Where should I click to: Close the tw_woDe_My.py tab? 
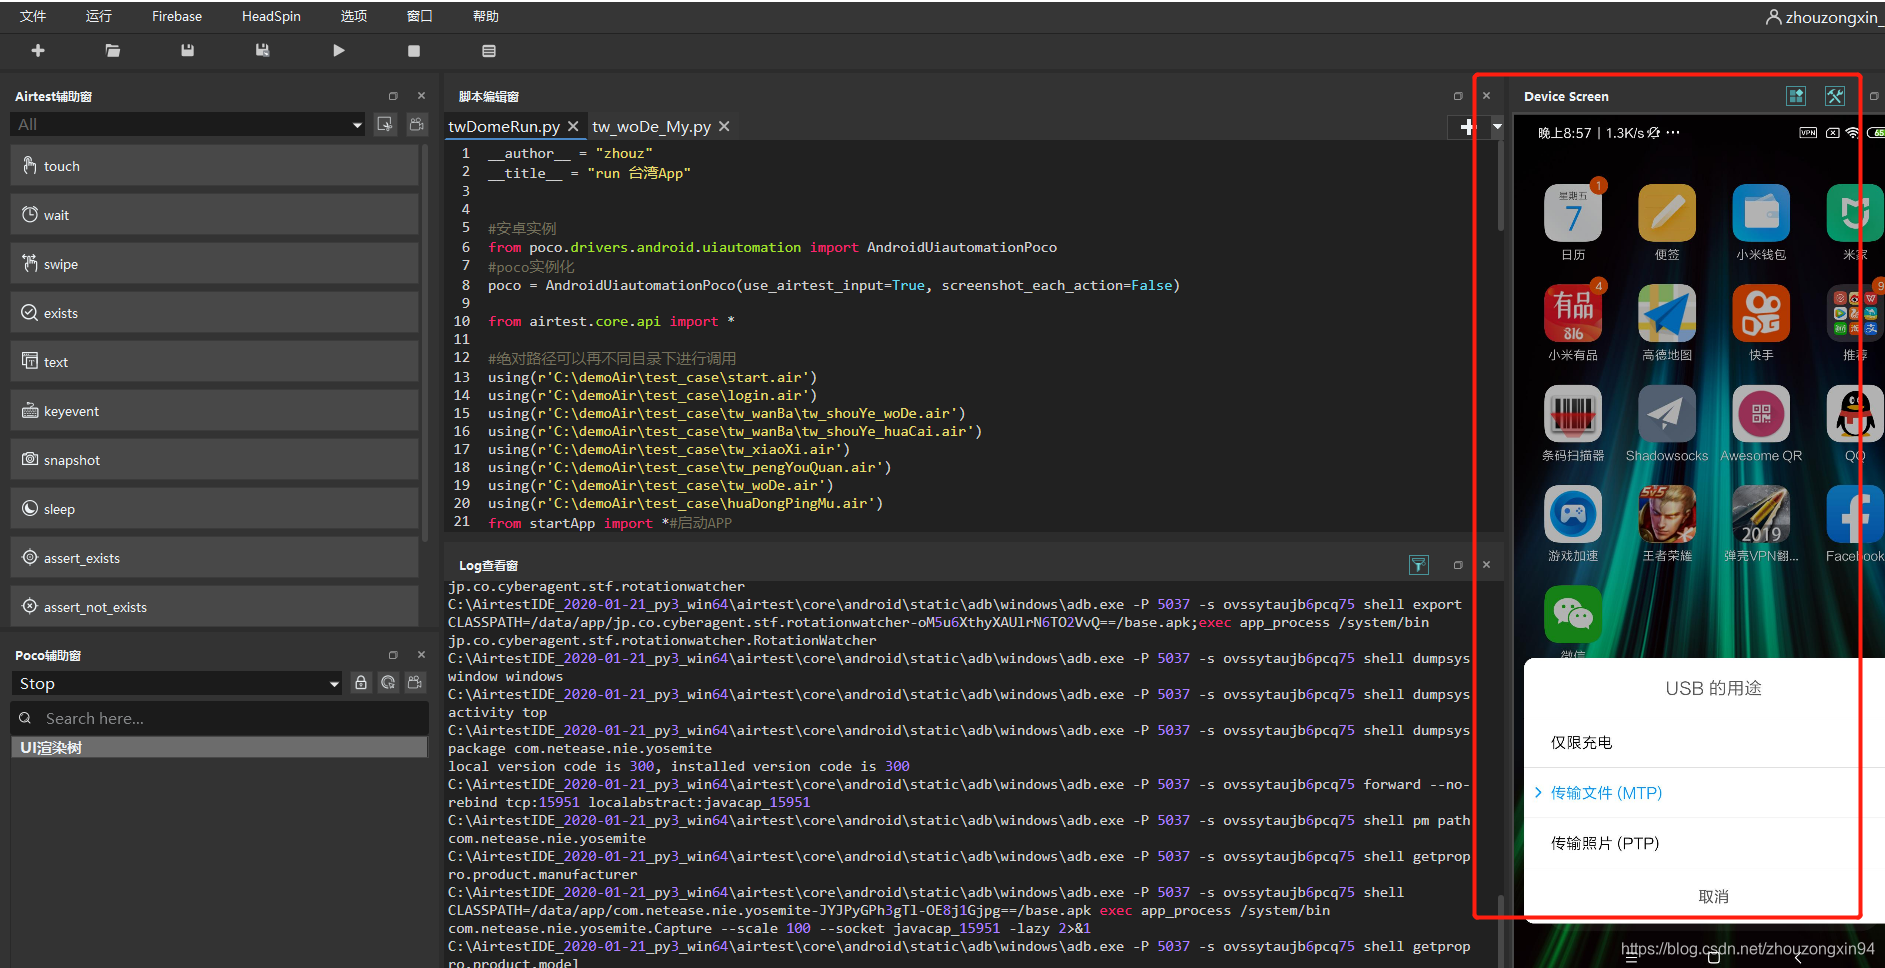(x=724, y=126)
